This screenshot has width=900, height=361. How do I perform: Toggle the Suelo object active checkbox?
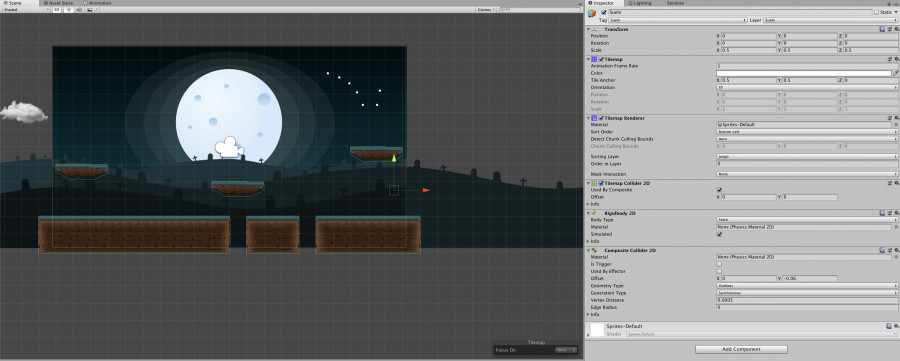tap(604, 12)
